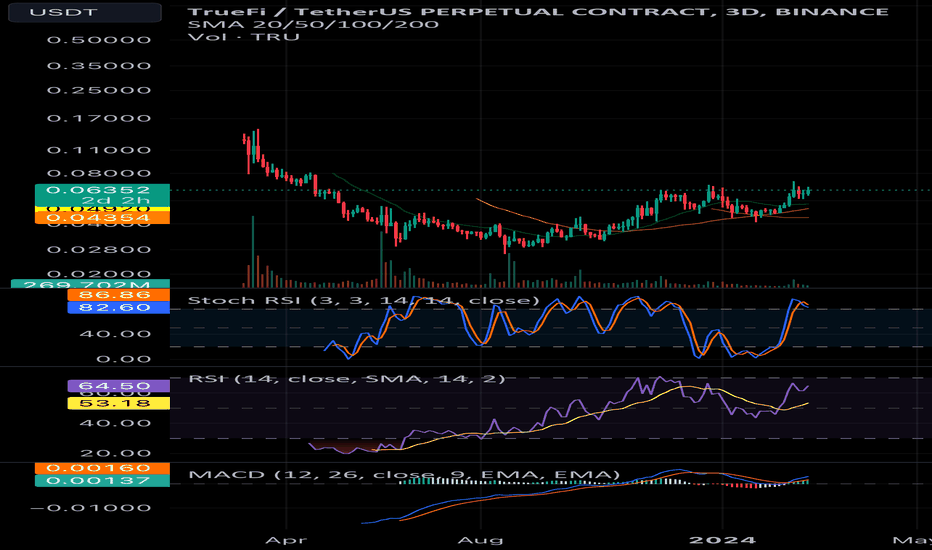Image resolution: width=932 pixels, height=550 pixels.
Task: Click the TrueFi / TetherUS chart title
Action: (538, 11)
